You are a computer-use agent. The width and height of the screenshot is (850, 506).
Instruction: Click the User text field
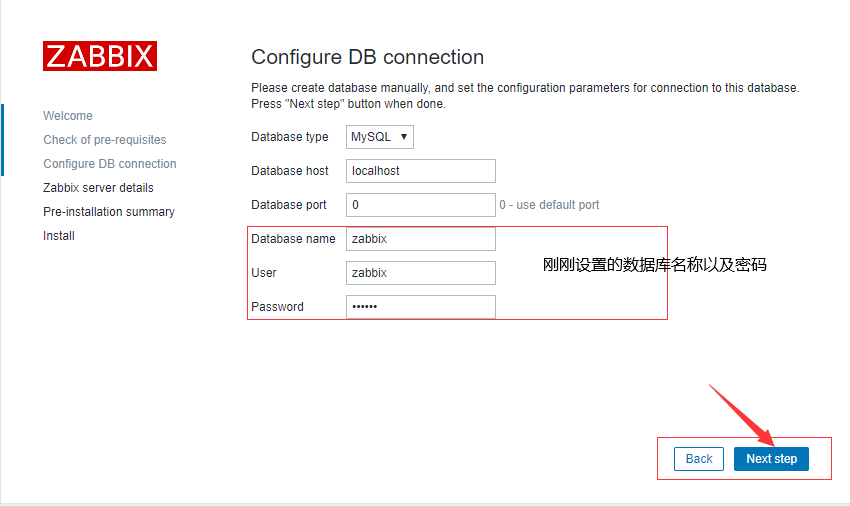421,273
